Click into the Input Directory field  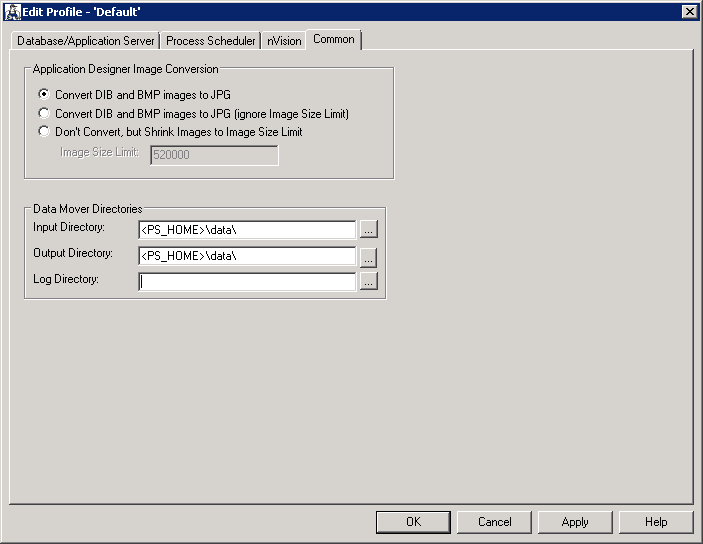pyautogui.click(x=247, y=230)
